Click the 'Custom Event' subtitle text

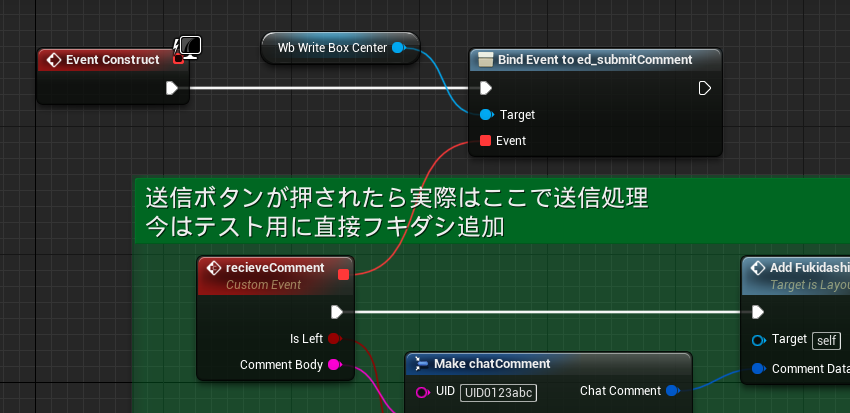point(263,285)
